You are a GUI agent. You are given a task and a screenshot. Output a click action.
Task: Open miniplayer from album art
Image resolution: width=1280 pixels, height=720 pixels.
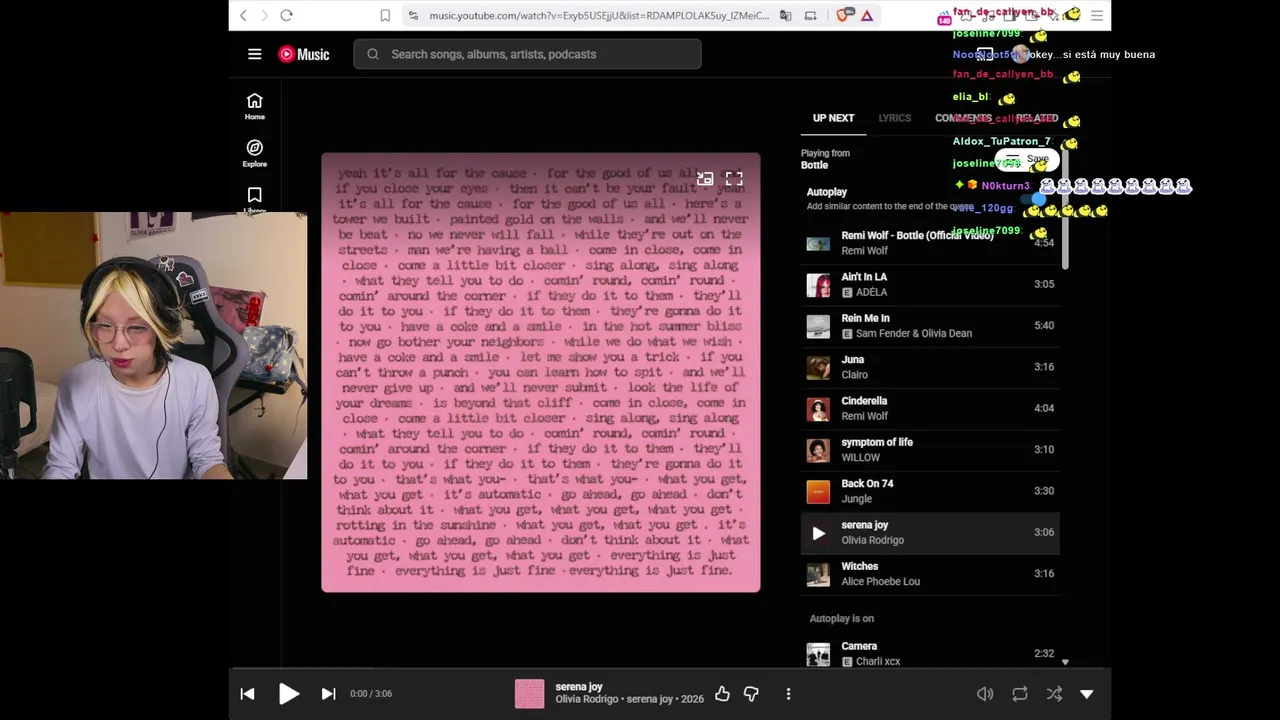pyautogui.click(x=705, y=179)
